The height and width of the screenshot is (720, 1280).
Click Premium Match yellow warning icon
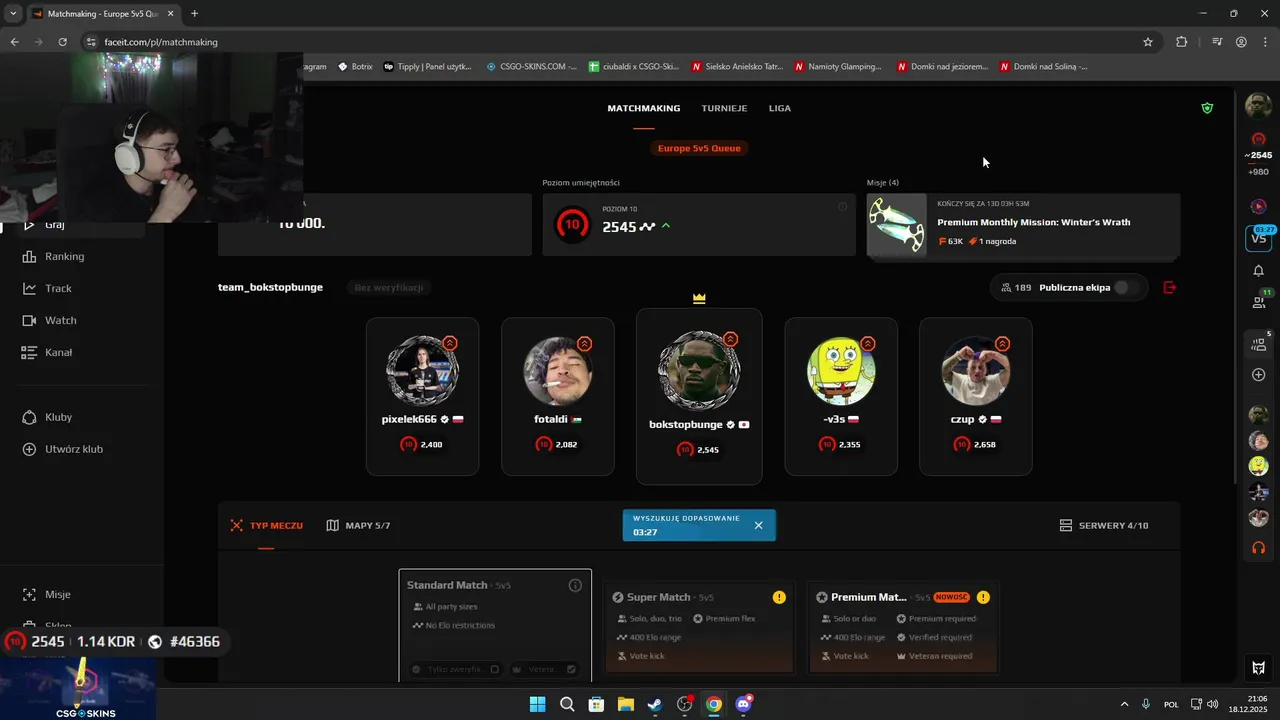point(983,597)
